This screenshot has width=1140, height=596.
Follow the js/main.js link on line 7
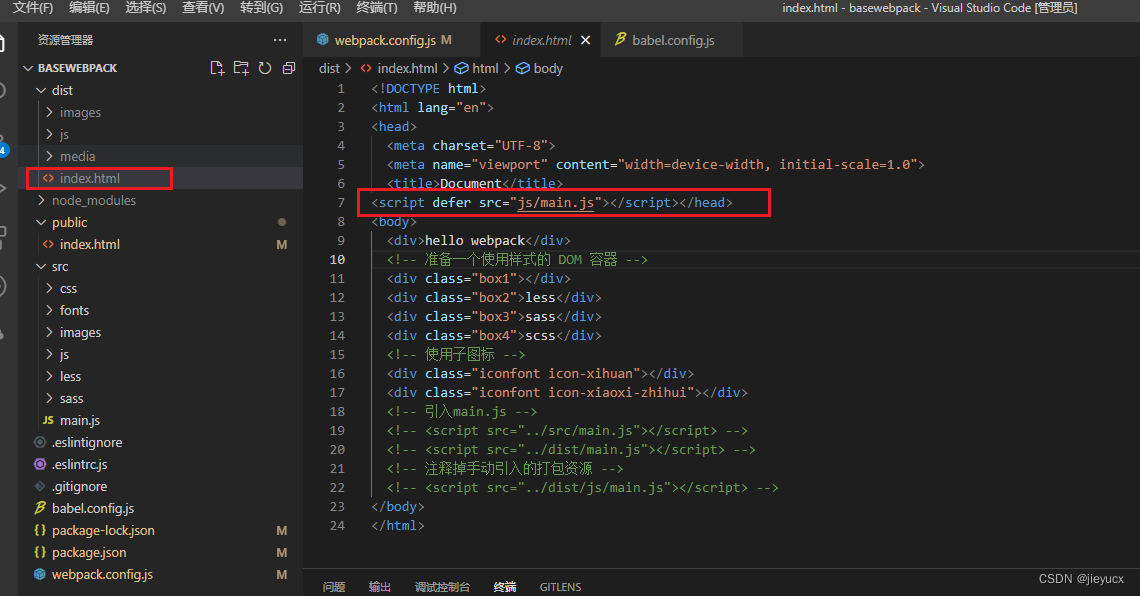pos(555,202)
